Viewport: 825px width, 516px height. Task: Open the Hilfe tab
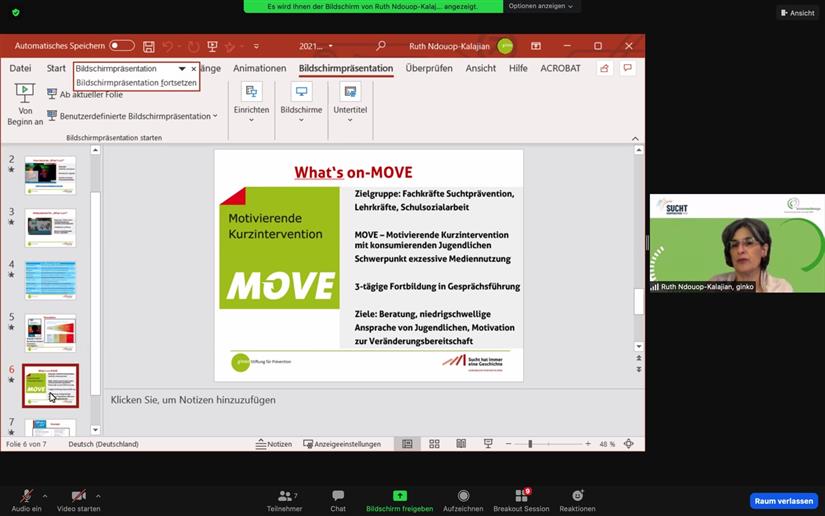518,68
